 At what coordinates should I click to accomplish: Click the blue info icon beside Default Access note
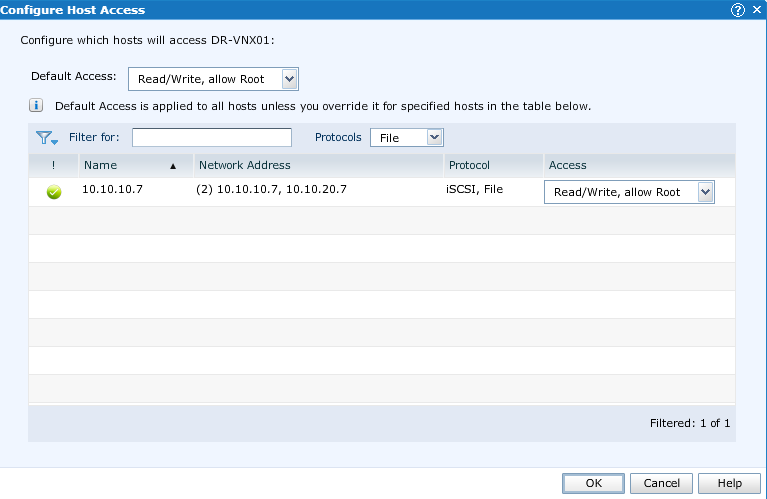point(36,105)
